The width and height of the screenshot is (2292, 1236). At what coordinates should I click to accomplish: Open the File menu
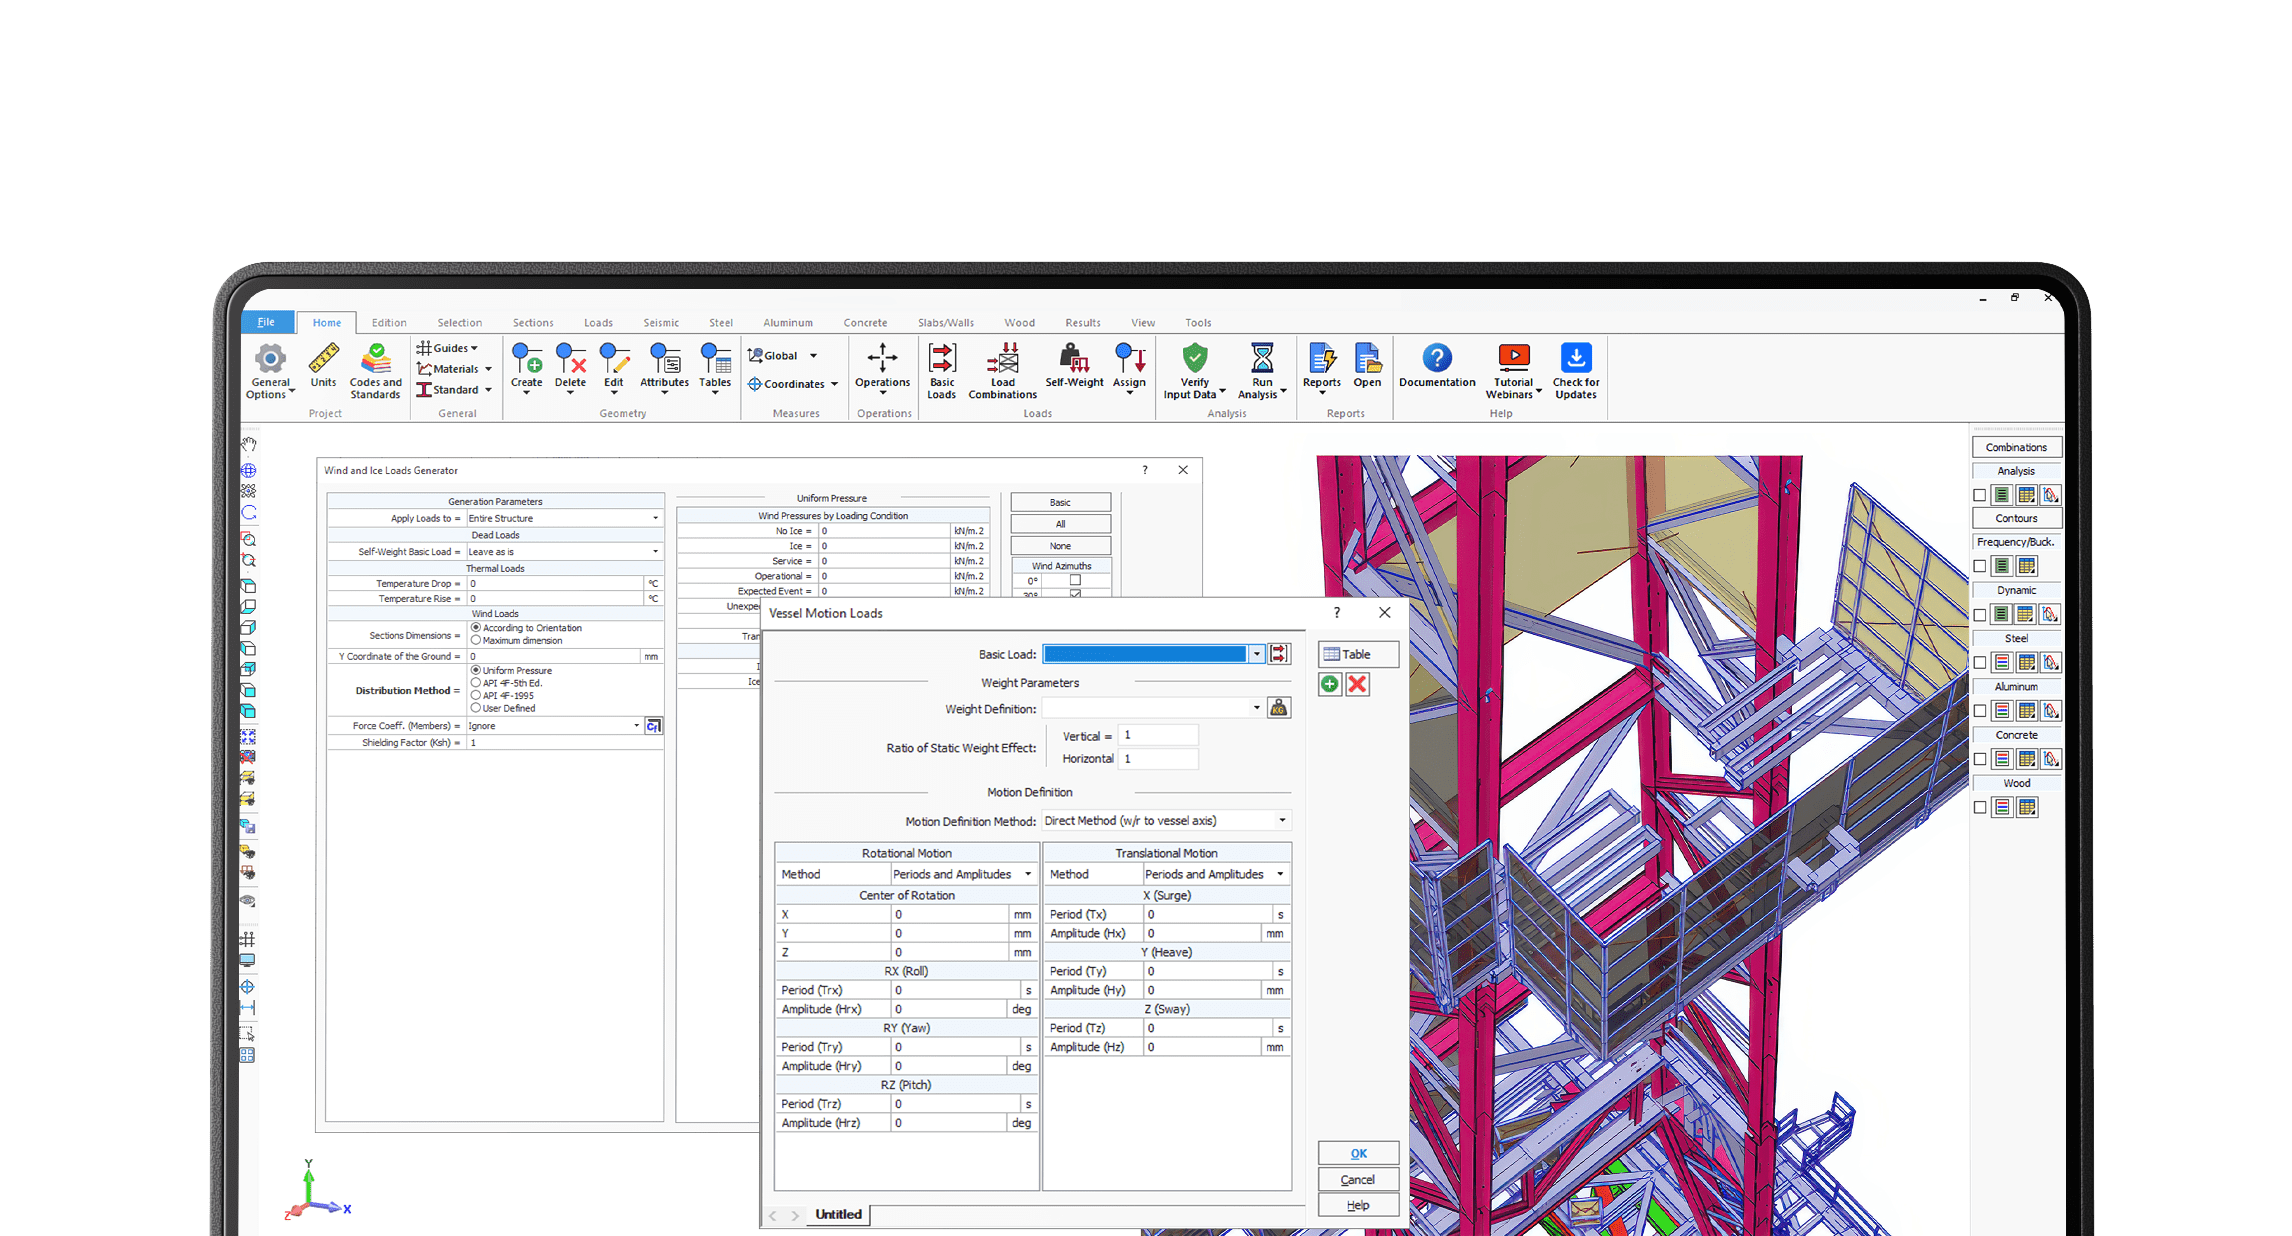click(x=266, y=322)
